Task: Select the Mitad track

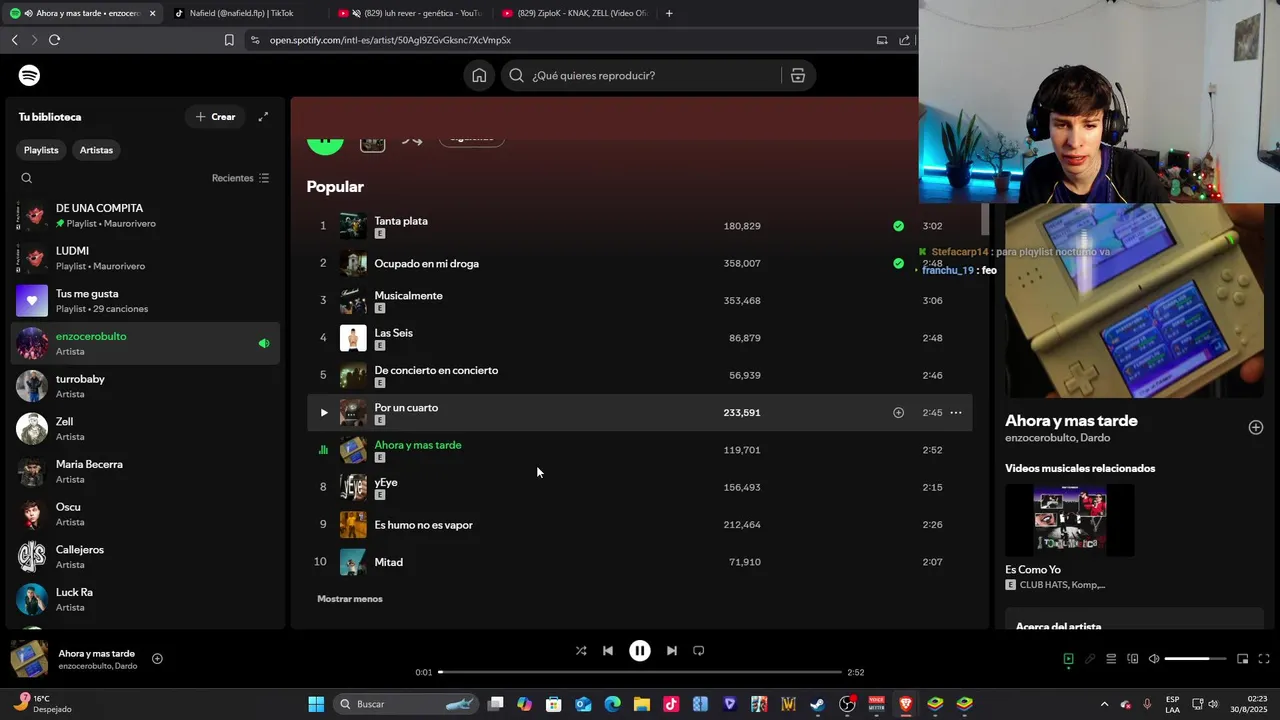Action: [640, 562]
